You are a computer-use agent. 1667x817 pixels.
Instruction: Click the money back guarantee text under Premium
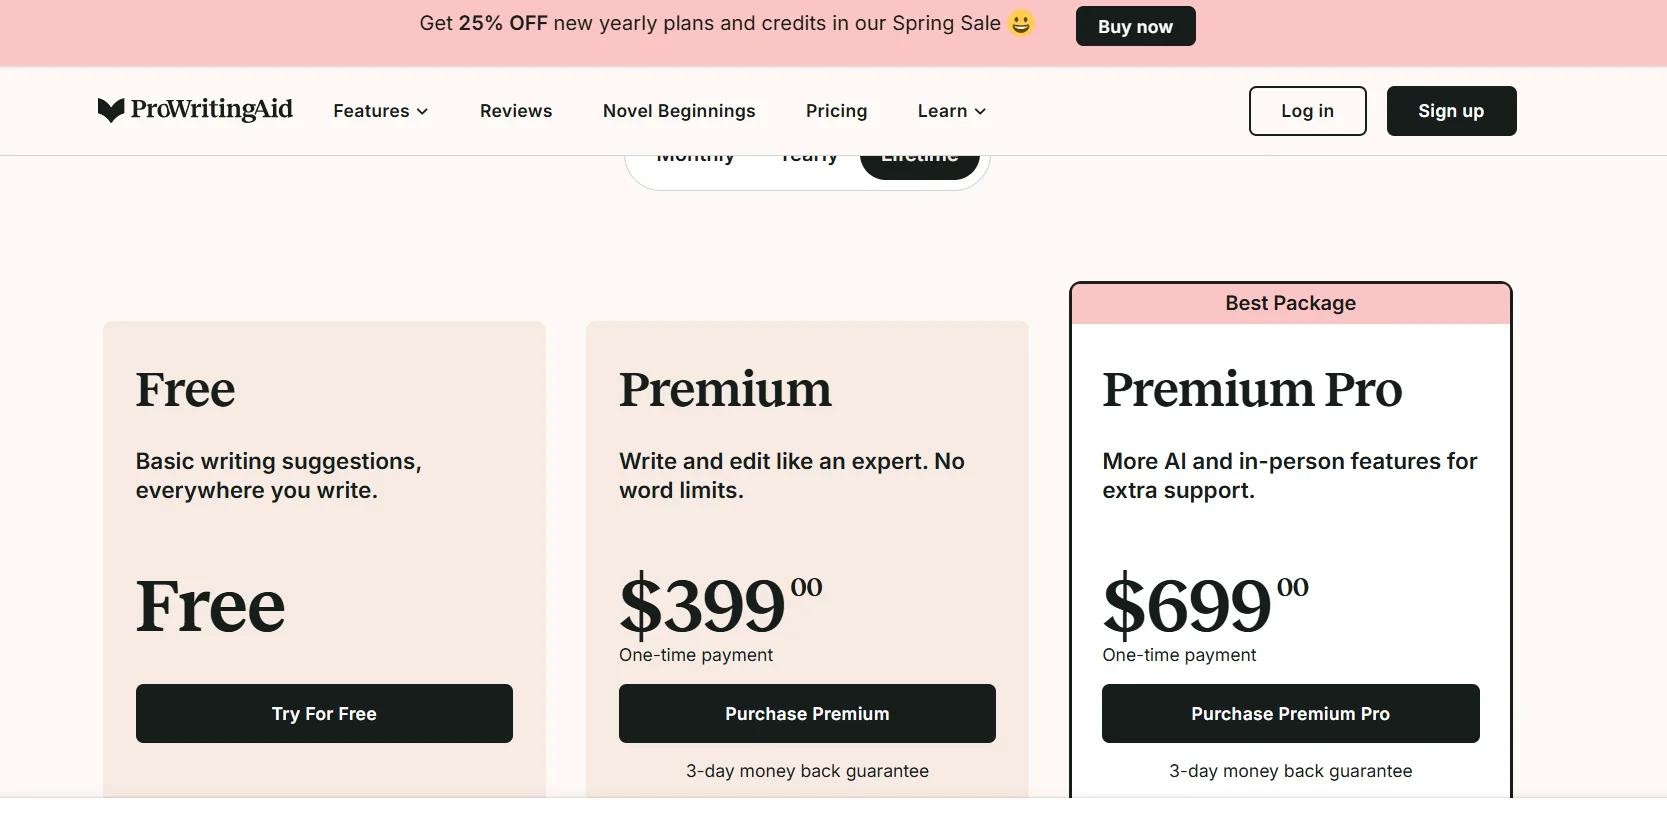807,771
